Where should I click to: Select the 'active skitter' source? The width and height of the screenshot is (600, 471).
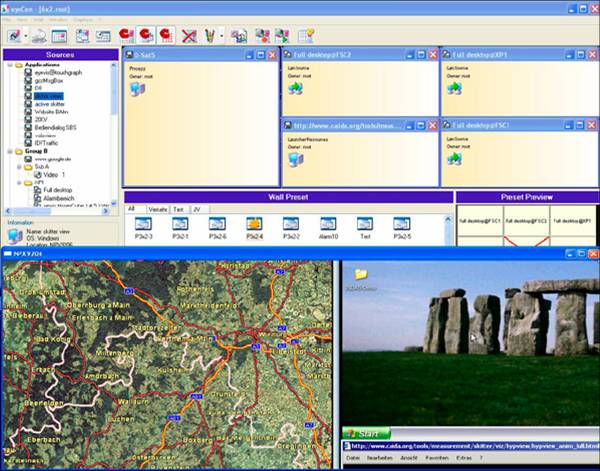point(50,104)
